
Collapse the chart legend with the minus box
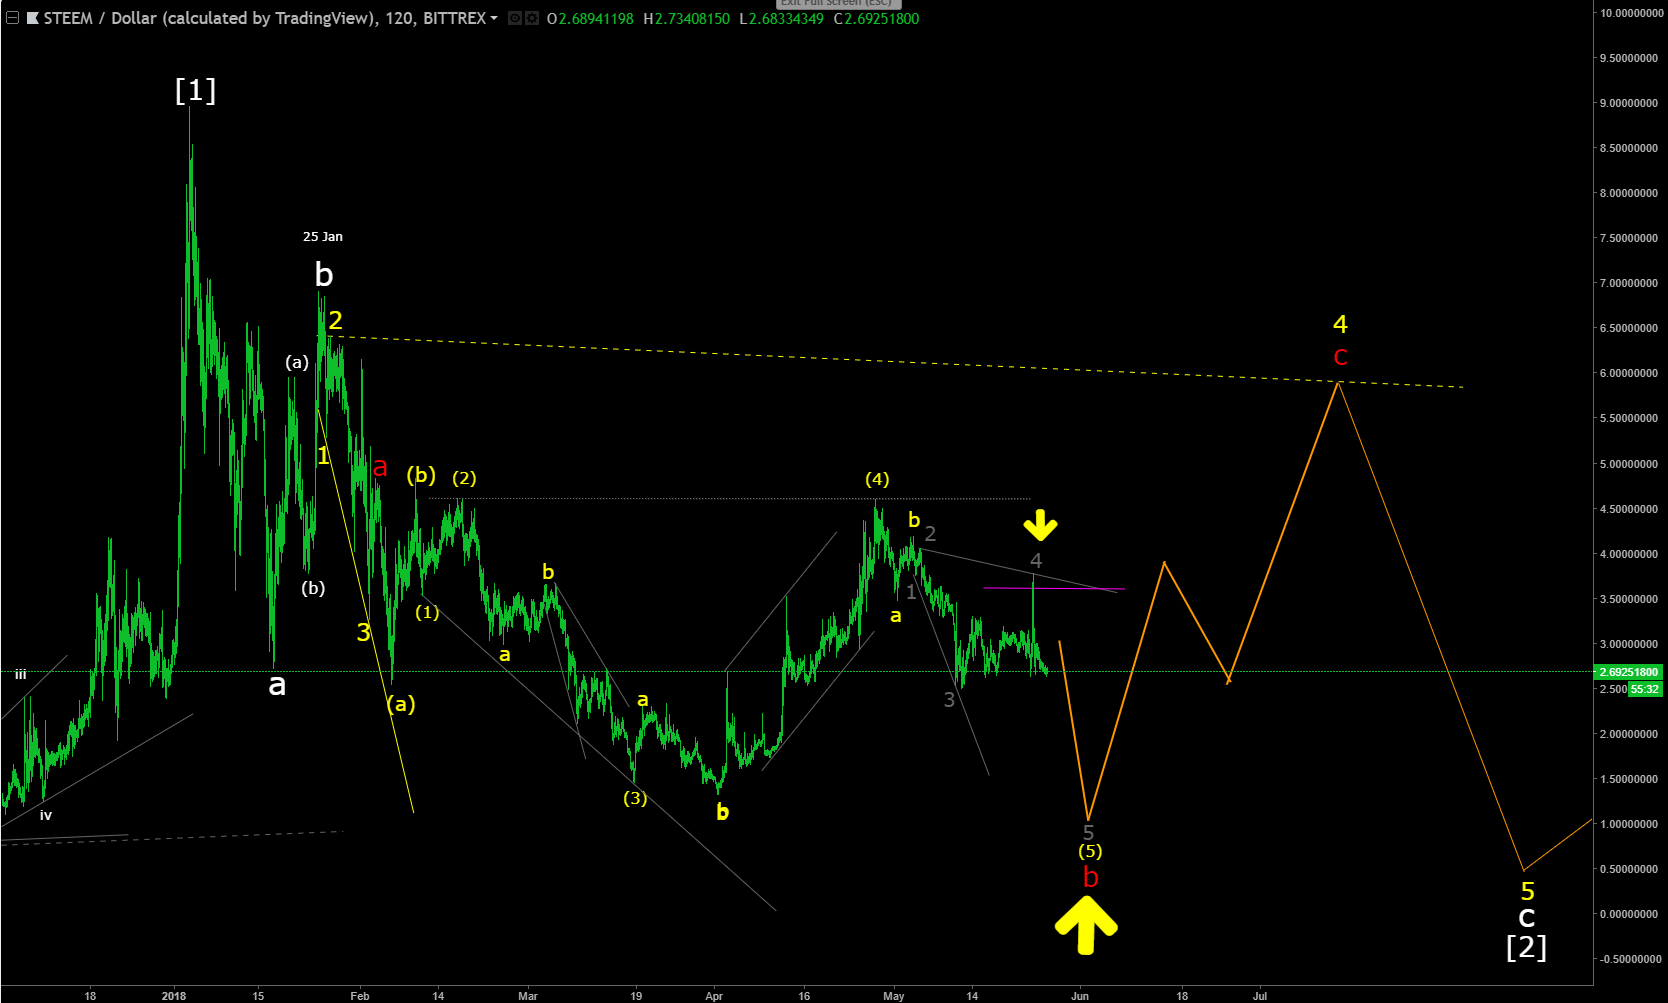coord(12,18)
